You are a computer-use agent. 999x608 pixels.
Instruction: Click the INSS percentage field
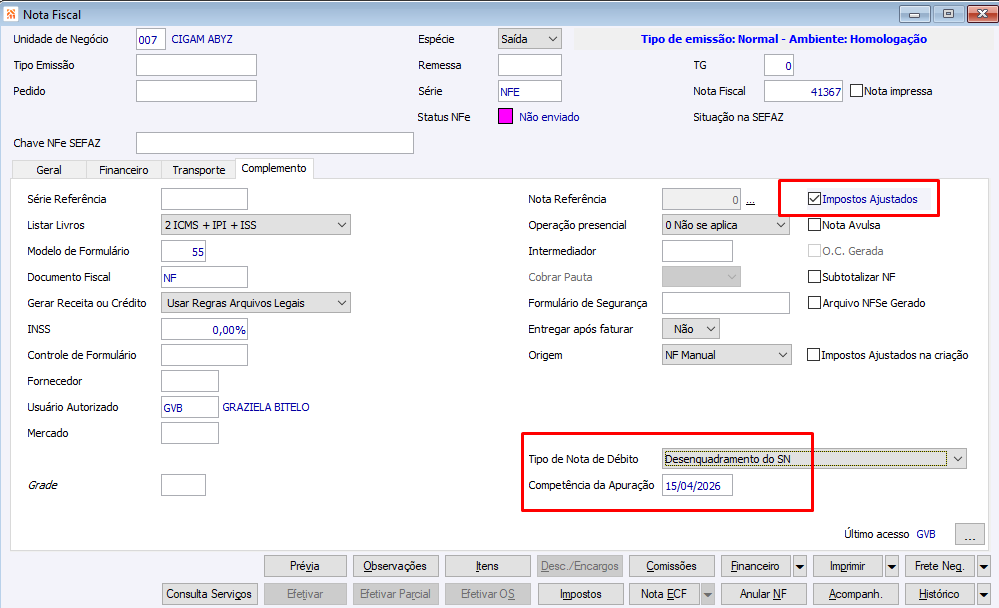[x=205, y=329]
